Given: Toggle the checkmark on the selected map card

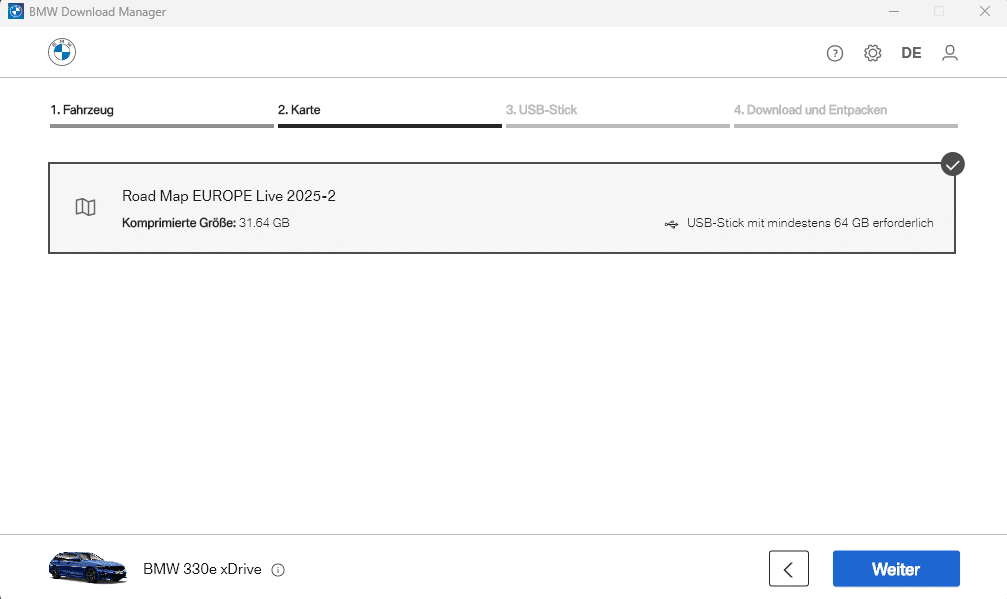Looking at the screenshot, I should tap(952, 164).
